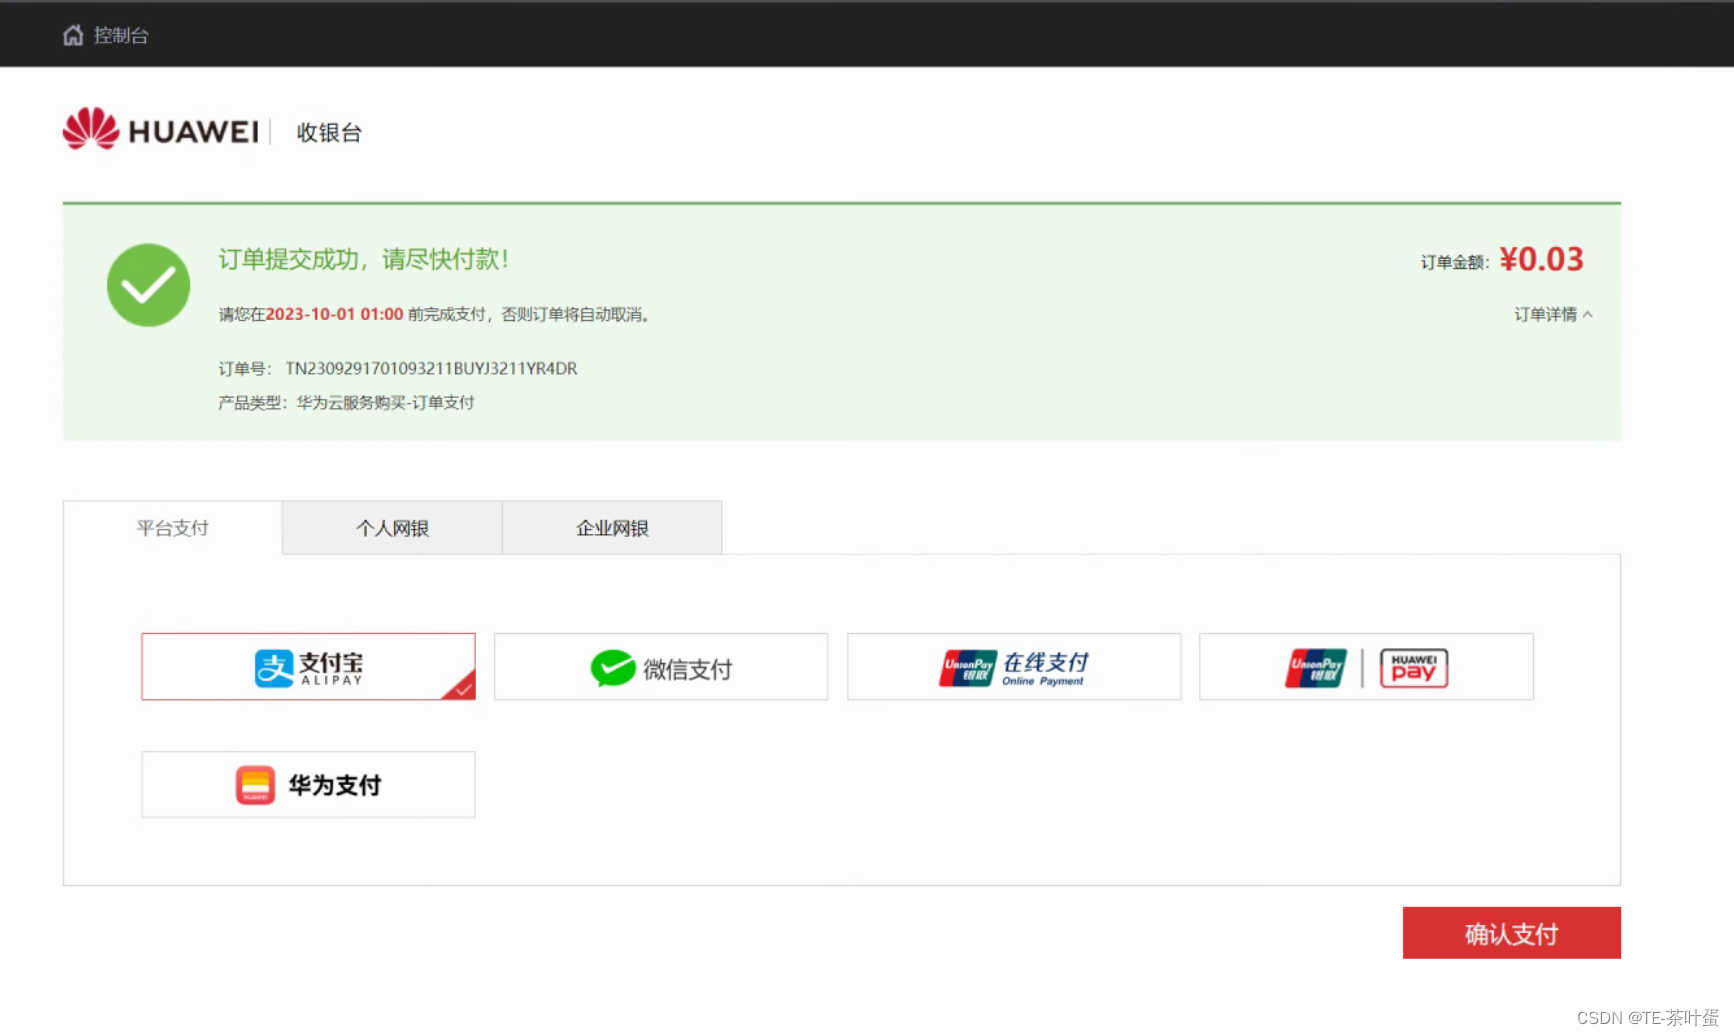Viewport: 1734px width, 1036px height.
Task: Click the order number TN2309291701093211BUYJ3211YR4DR
Action: coord(431,369)
